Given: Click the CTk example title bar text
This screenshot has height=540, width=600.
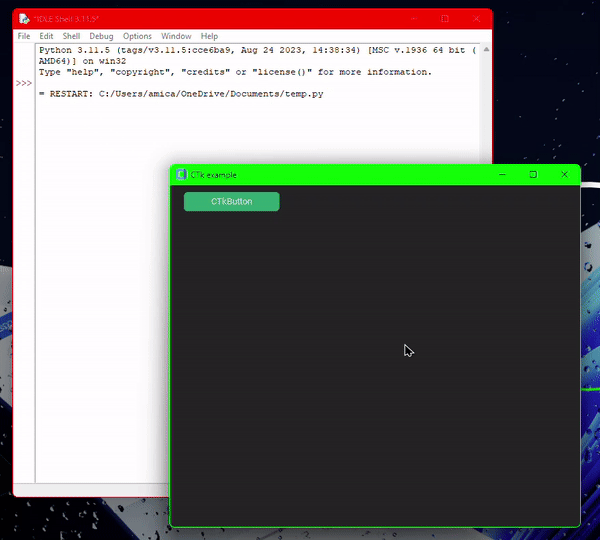Looking at the screenshot, I should click(214, 175).
